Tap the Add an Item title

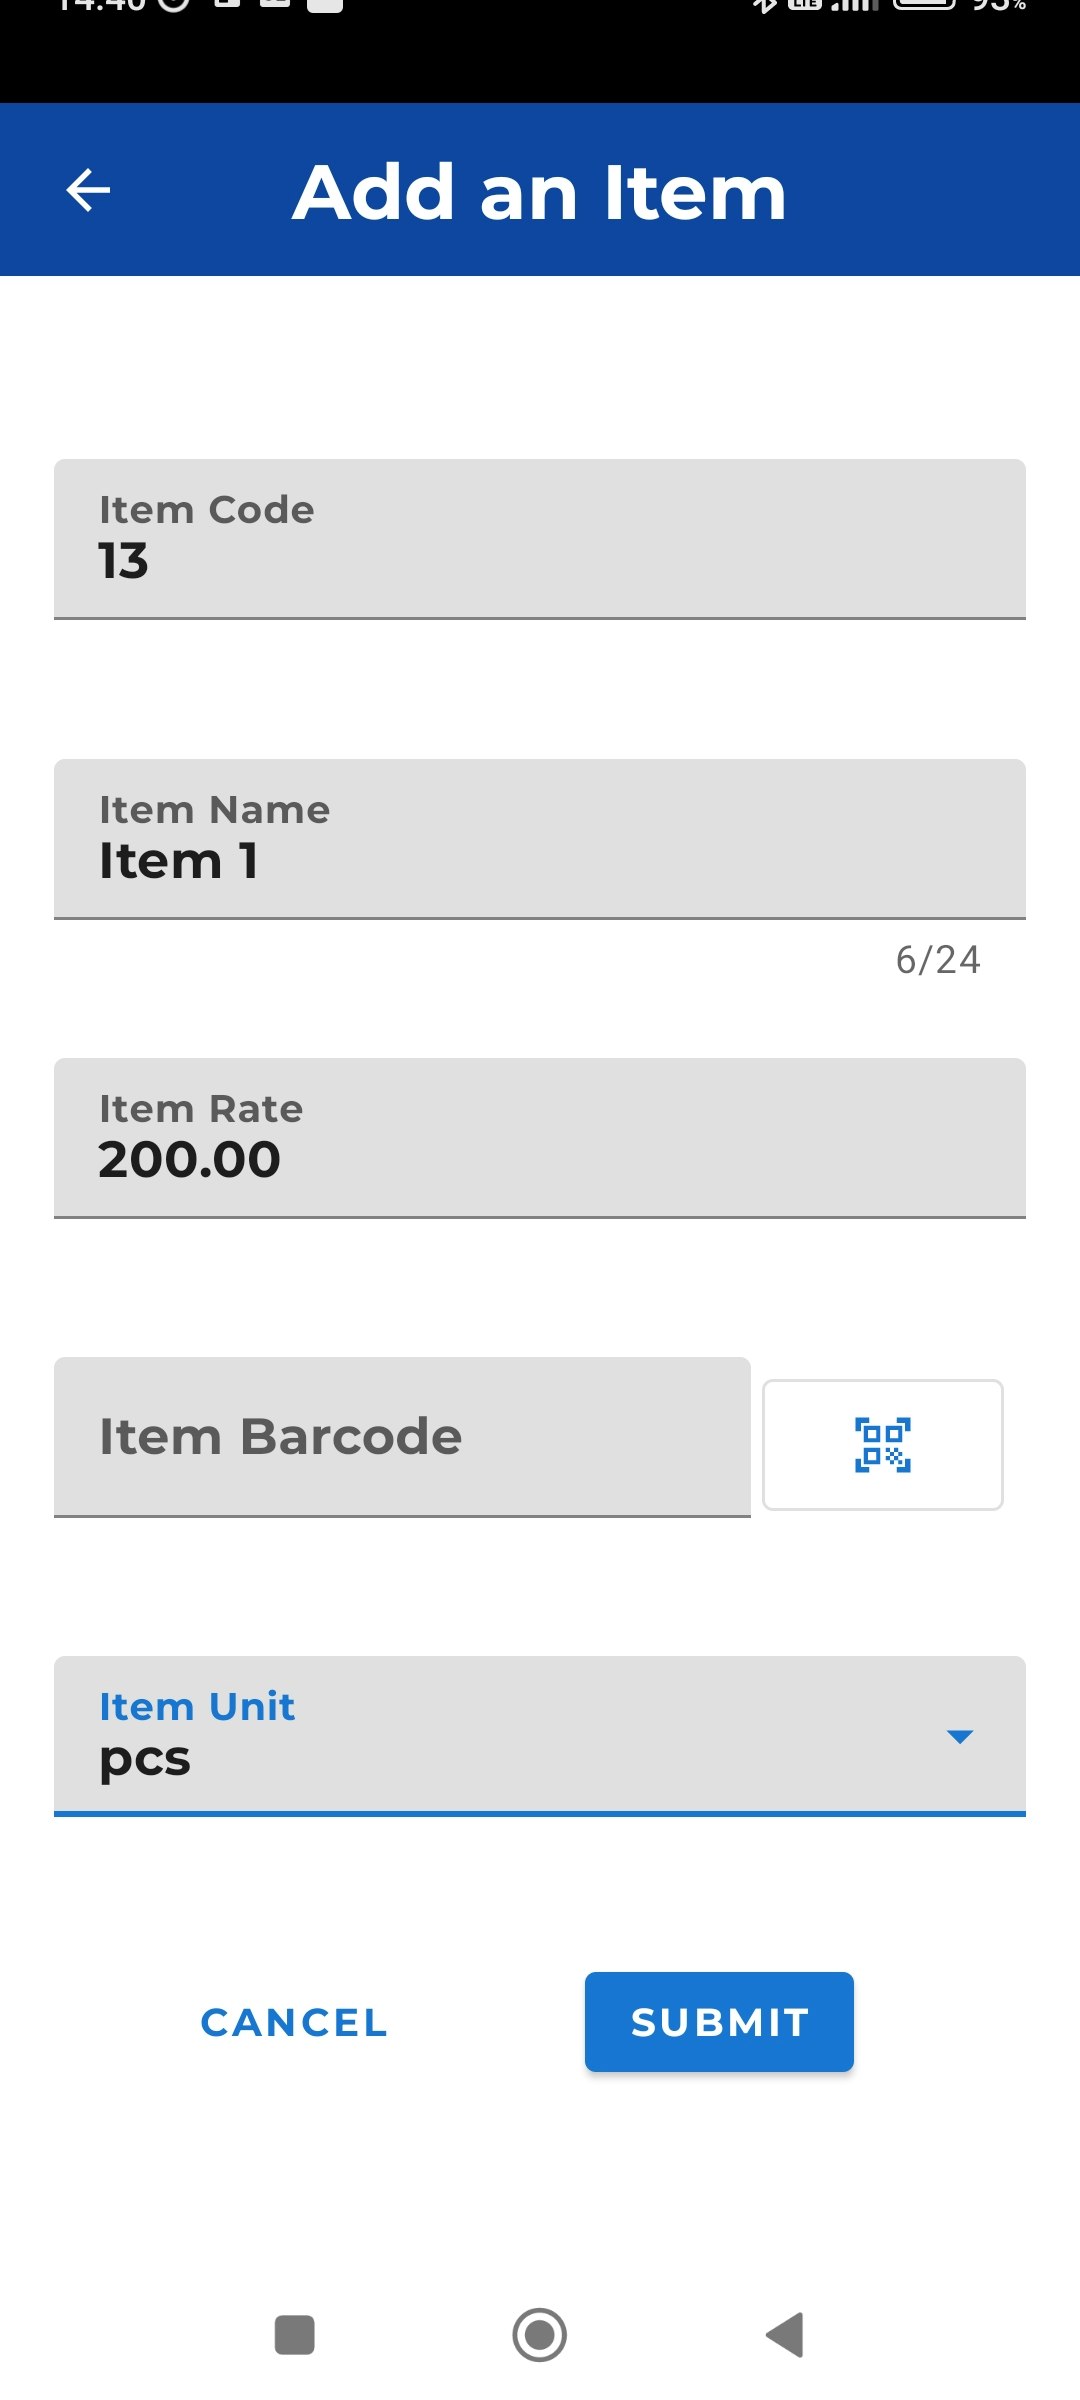coord(540,191)
